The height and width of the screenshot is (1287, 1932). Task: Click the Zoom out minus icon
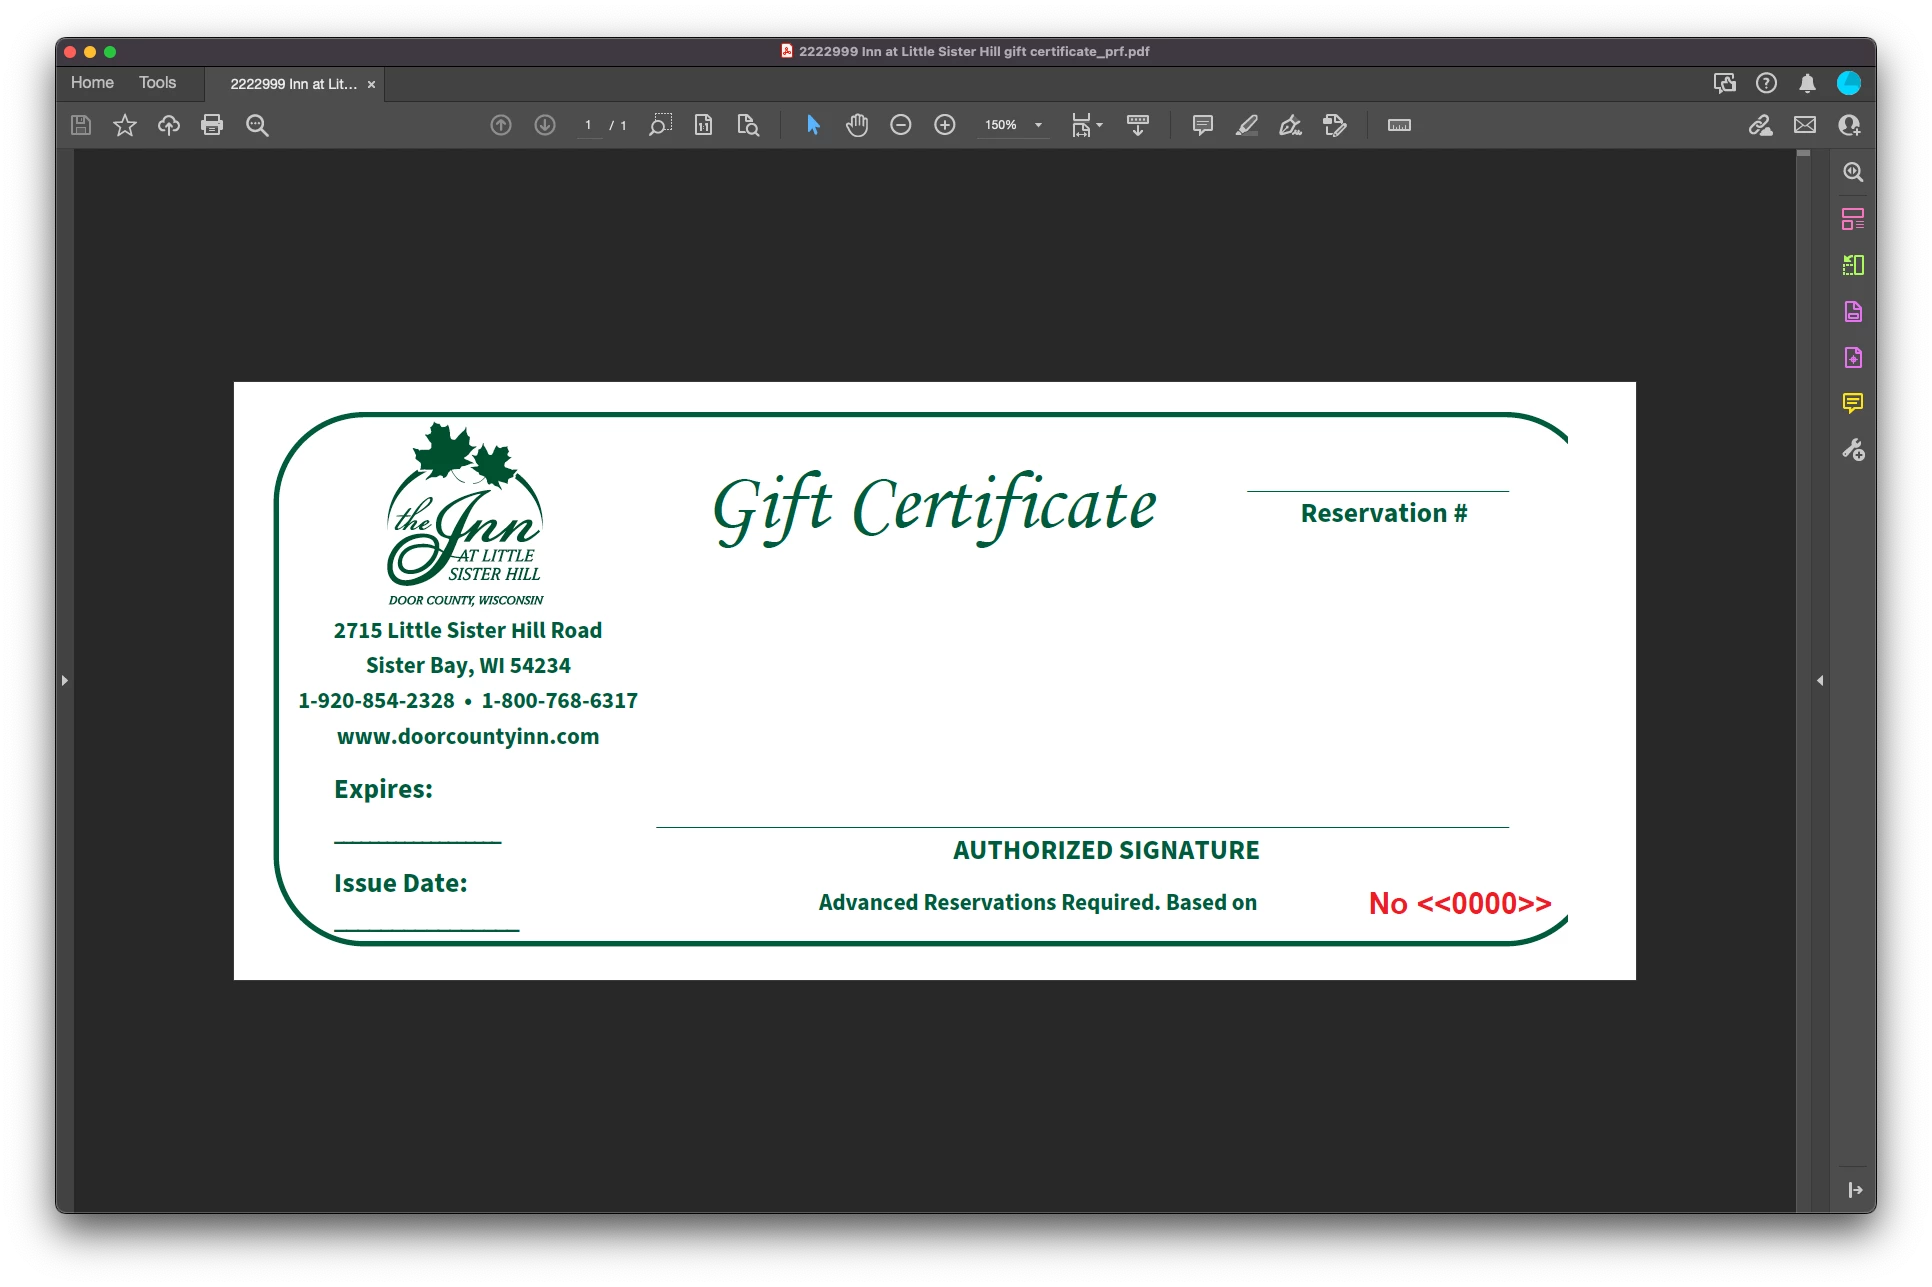click(x=901, y=125)
